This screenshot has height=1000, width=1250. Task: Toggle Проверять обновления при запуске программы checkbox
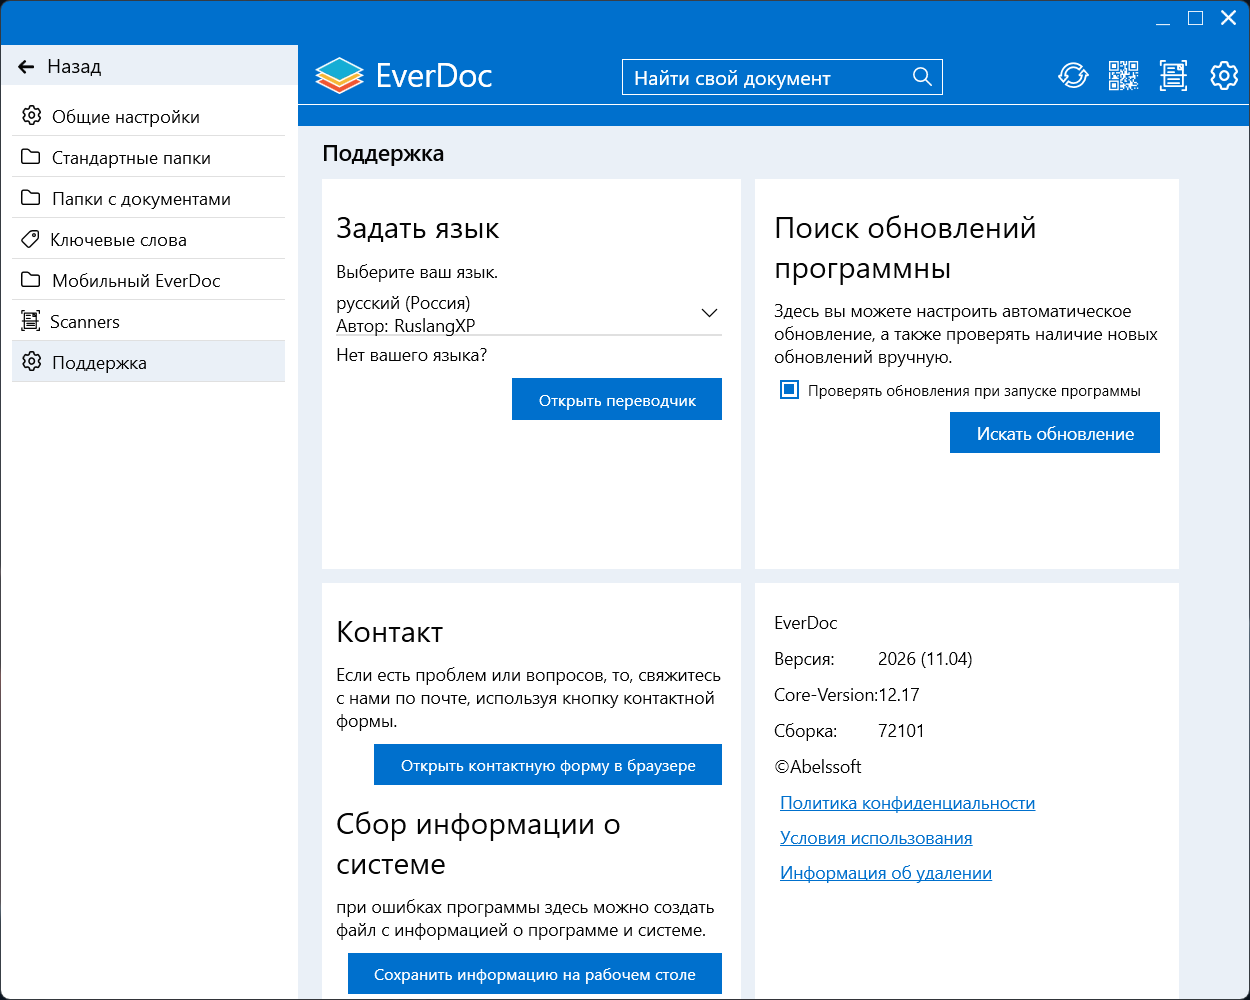[x=789, y=390]
